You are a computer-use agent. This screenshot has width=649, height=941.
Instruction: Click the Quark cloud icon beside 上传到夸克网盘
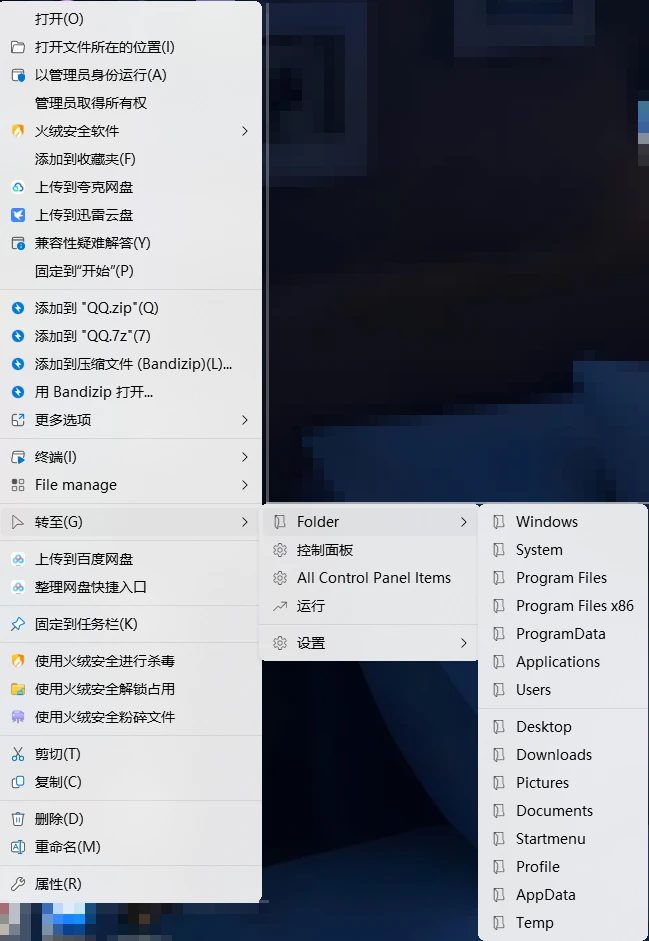pyautogui.click(x=18, y=187)
